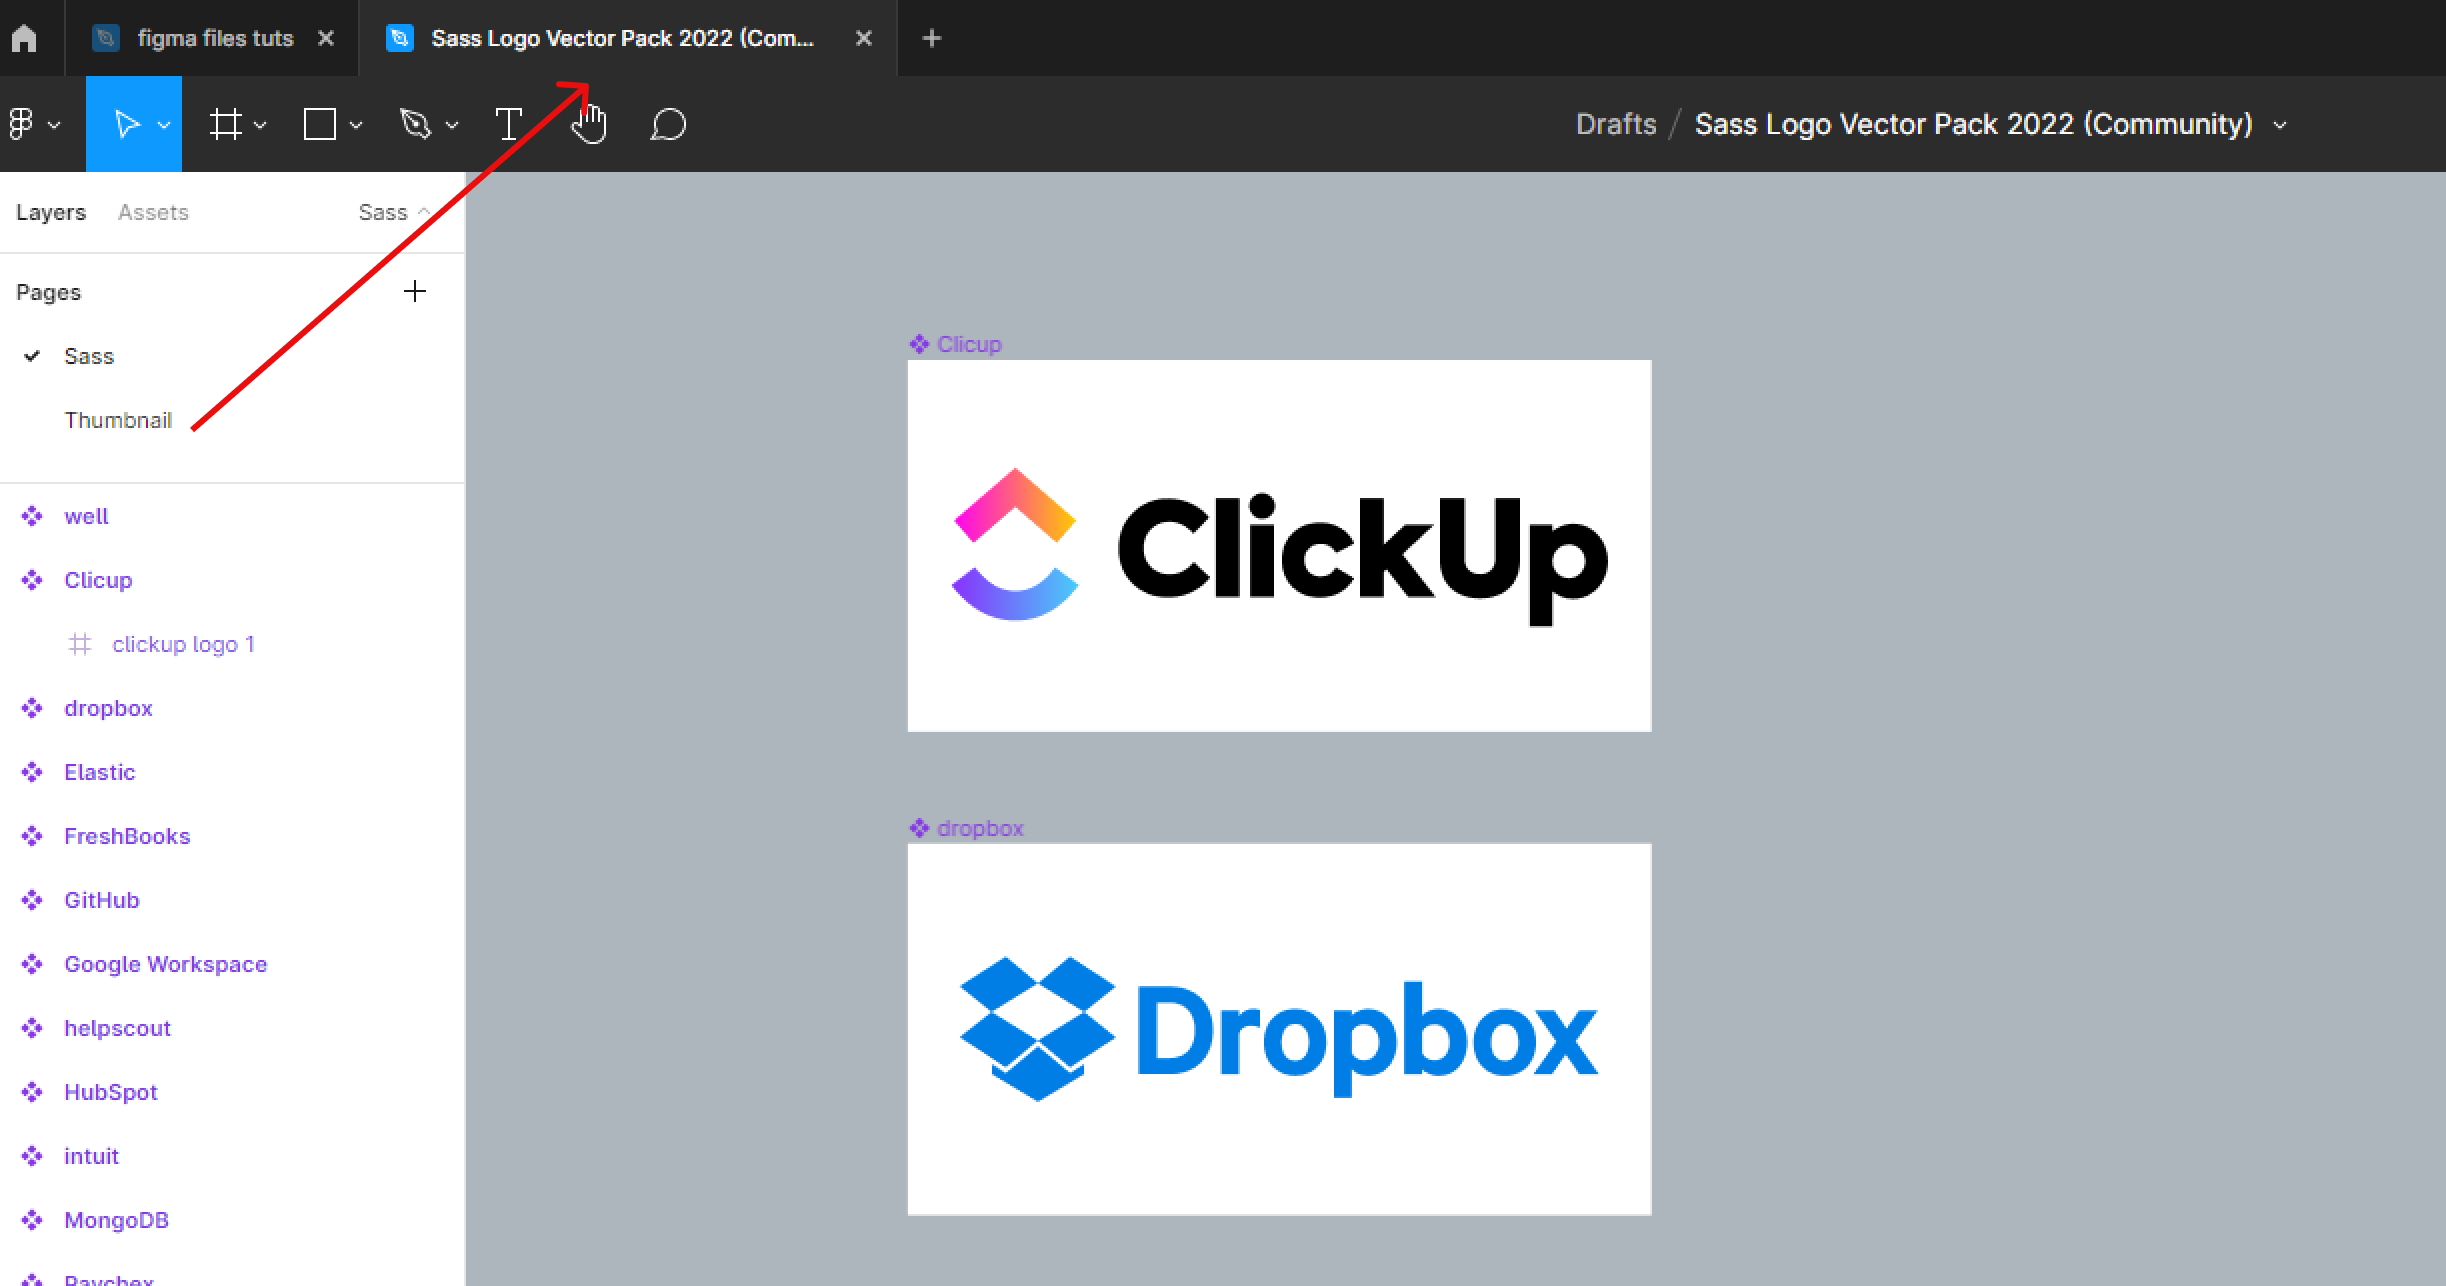
Task: Open a new tab with the plus button
Action: tap(931, 37)
